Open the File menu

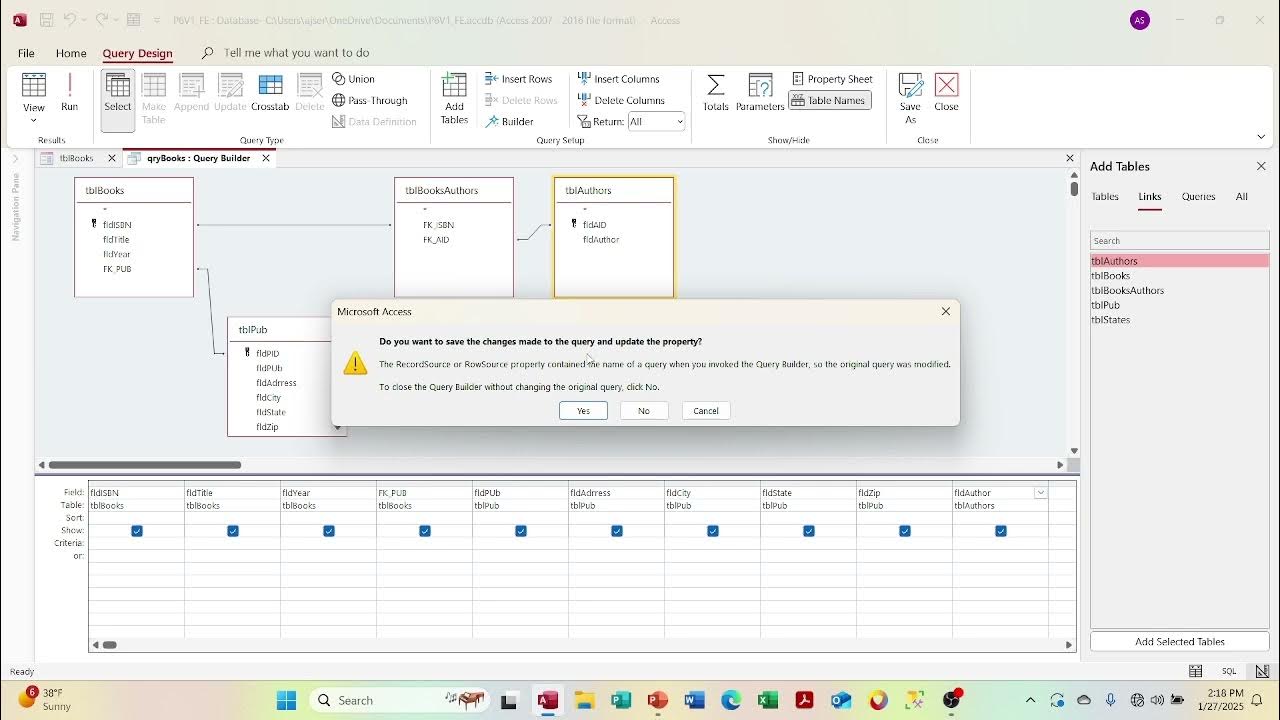pyautogui.click(x=26, y=53)
